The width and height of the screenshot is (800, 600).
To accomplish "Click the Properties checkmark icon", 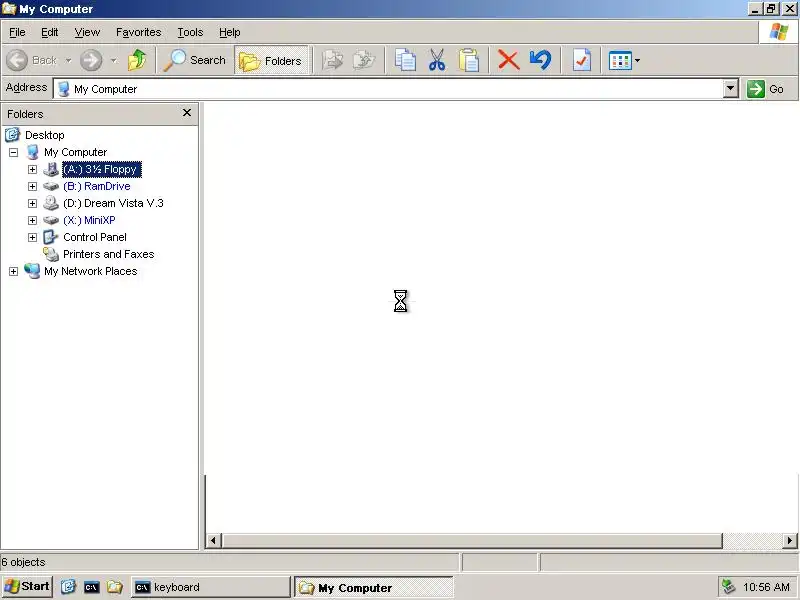I will (x=582, y=60).
